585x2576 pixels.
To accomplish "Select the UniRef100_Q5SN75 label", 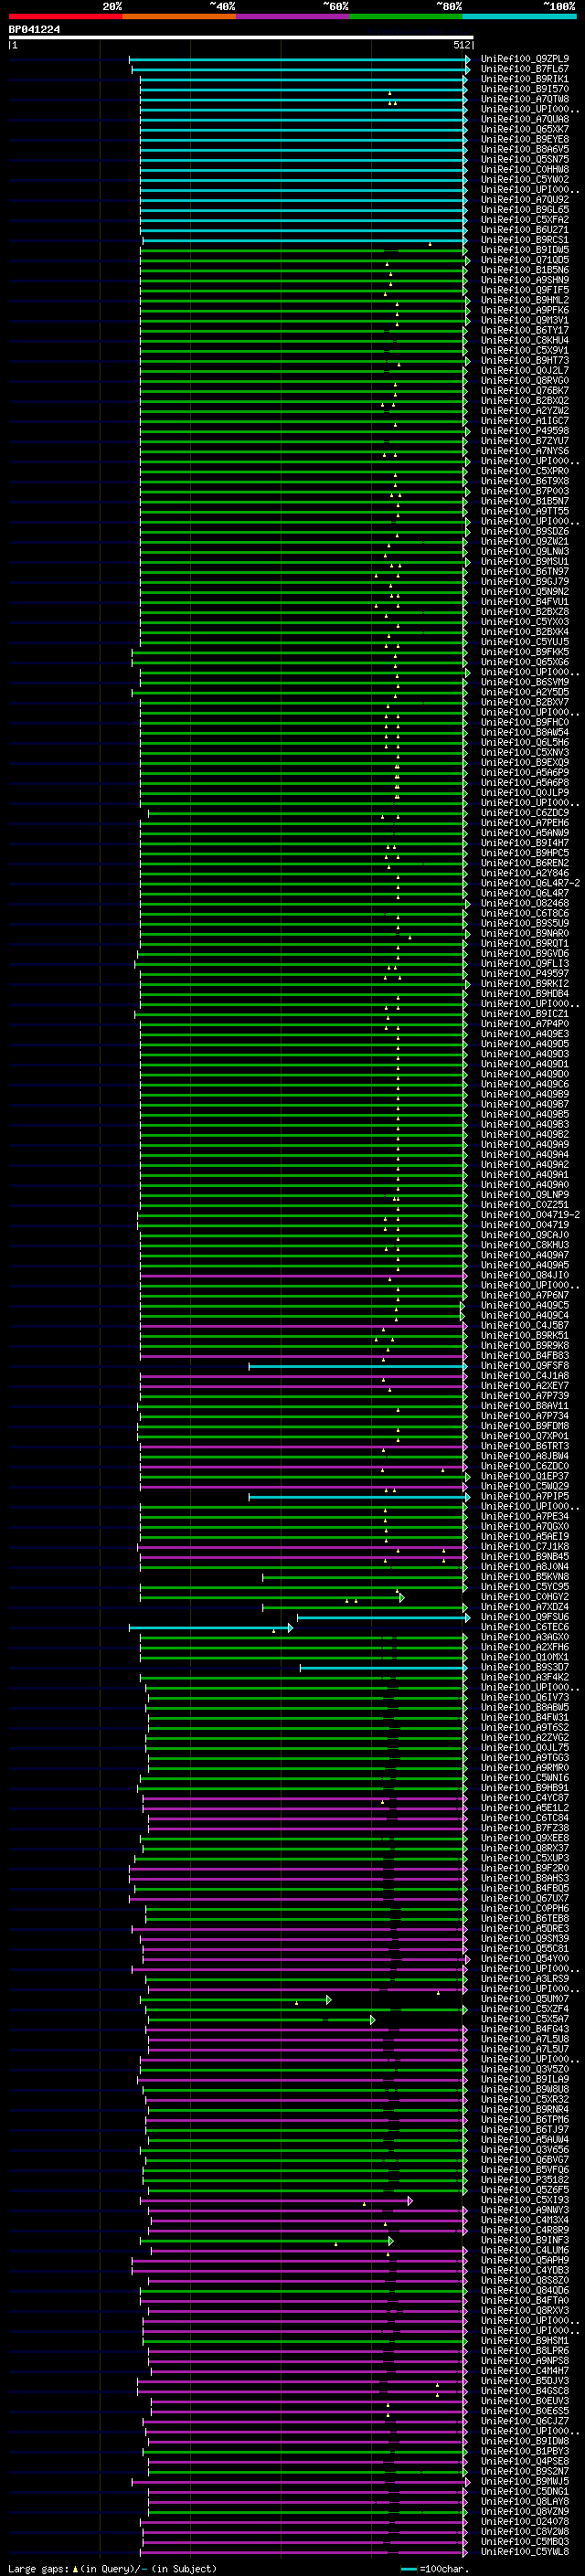I will pyautogui.click(x=525, y=159).
